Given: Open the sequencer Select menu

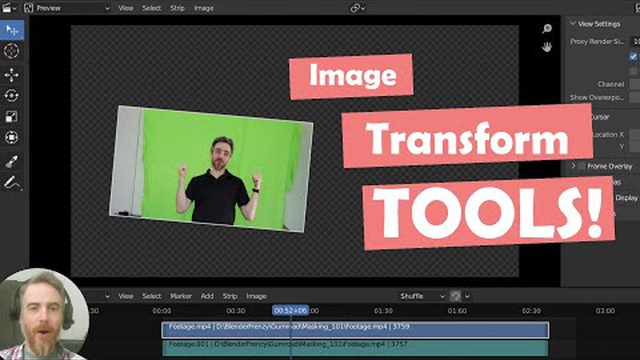Looking at the screenshot, I should click(x=151, y=296).
